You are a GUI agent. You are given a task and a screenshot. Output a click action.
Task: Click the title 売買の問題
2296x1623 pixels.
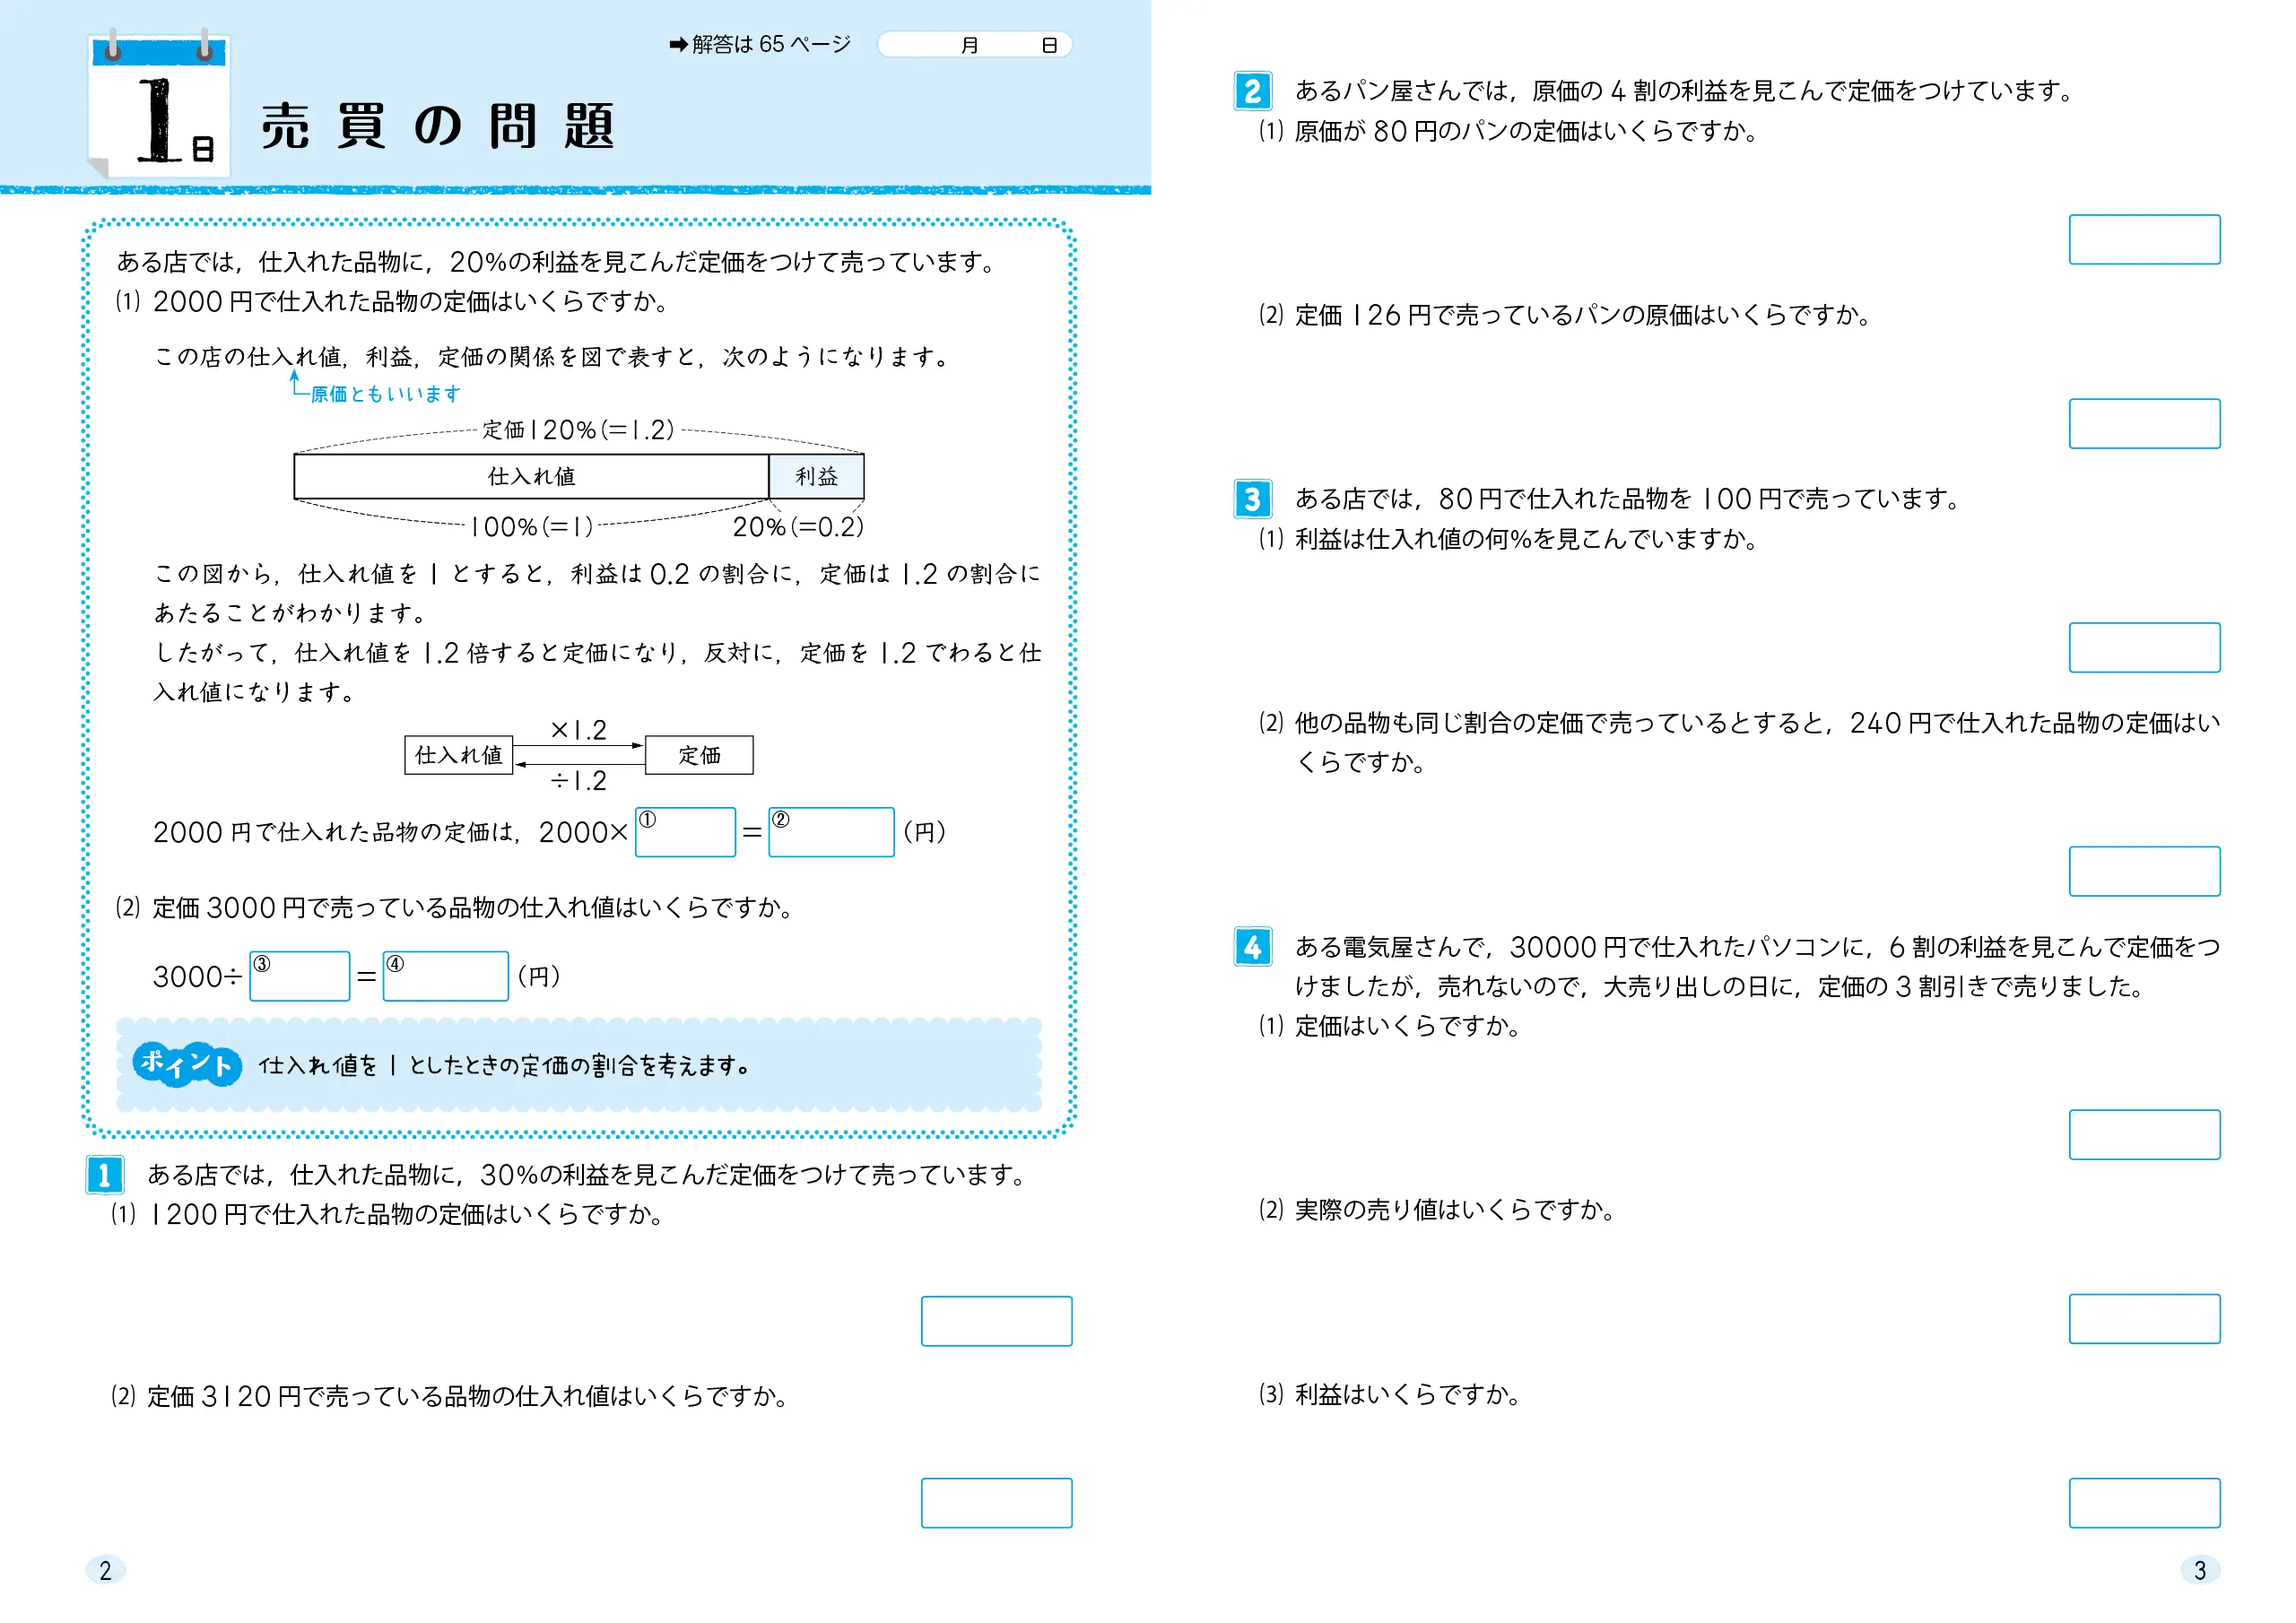point(438,126)
